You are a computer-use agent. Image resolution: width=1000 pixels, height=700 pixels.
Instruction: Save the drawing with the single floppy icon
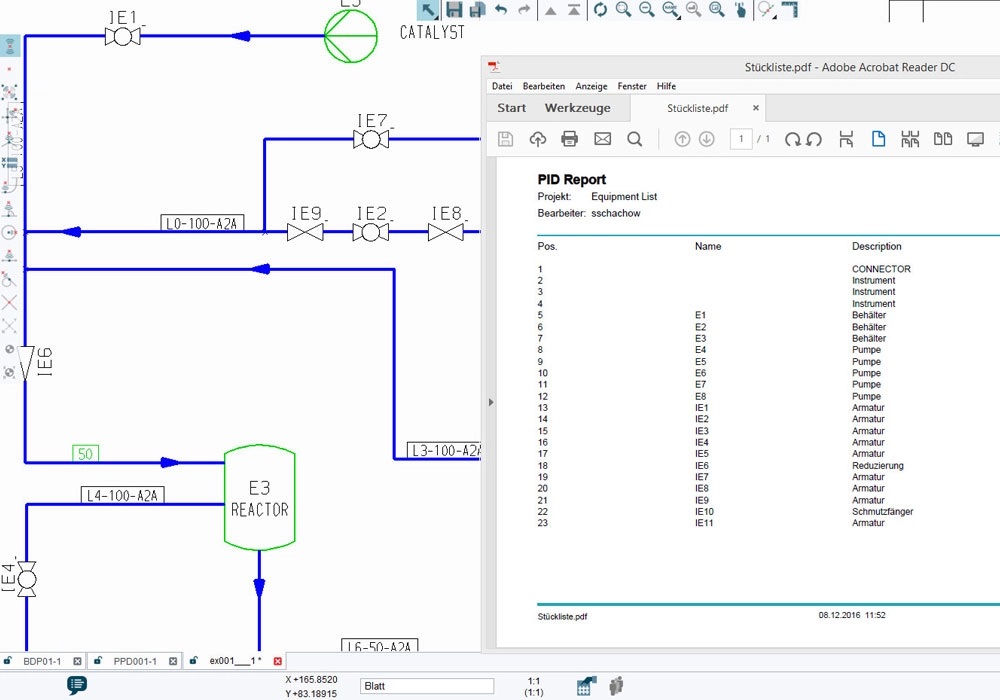[454, 10]
